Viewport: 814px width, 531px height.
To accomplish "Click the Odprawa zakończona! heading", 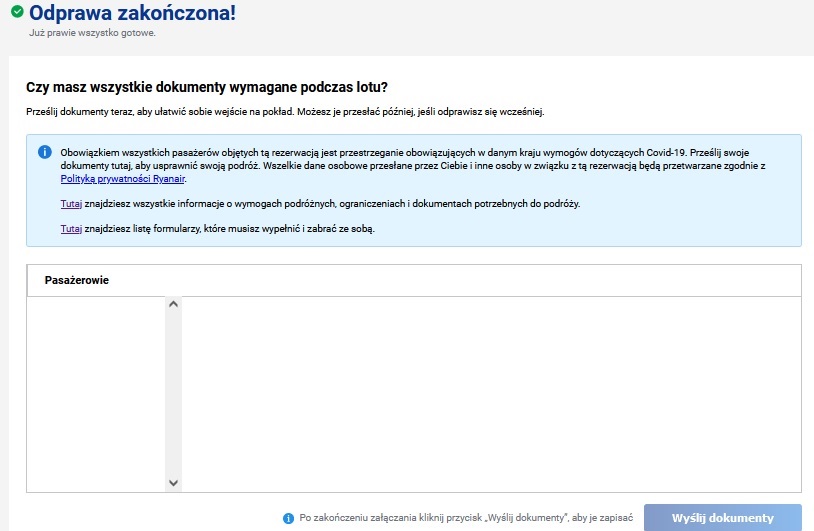I will click(132, 12).
